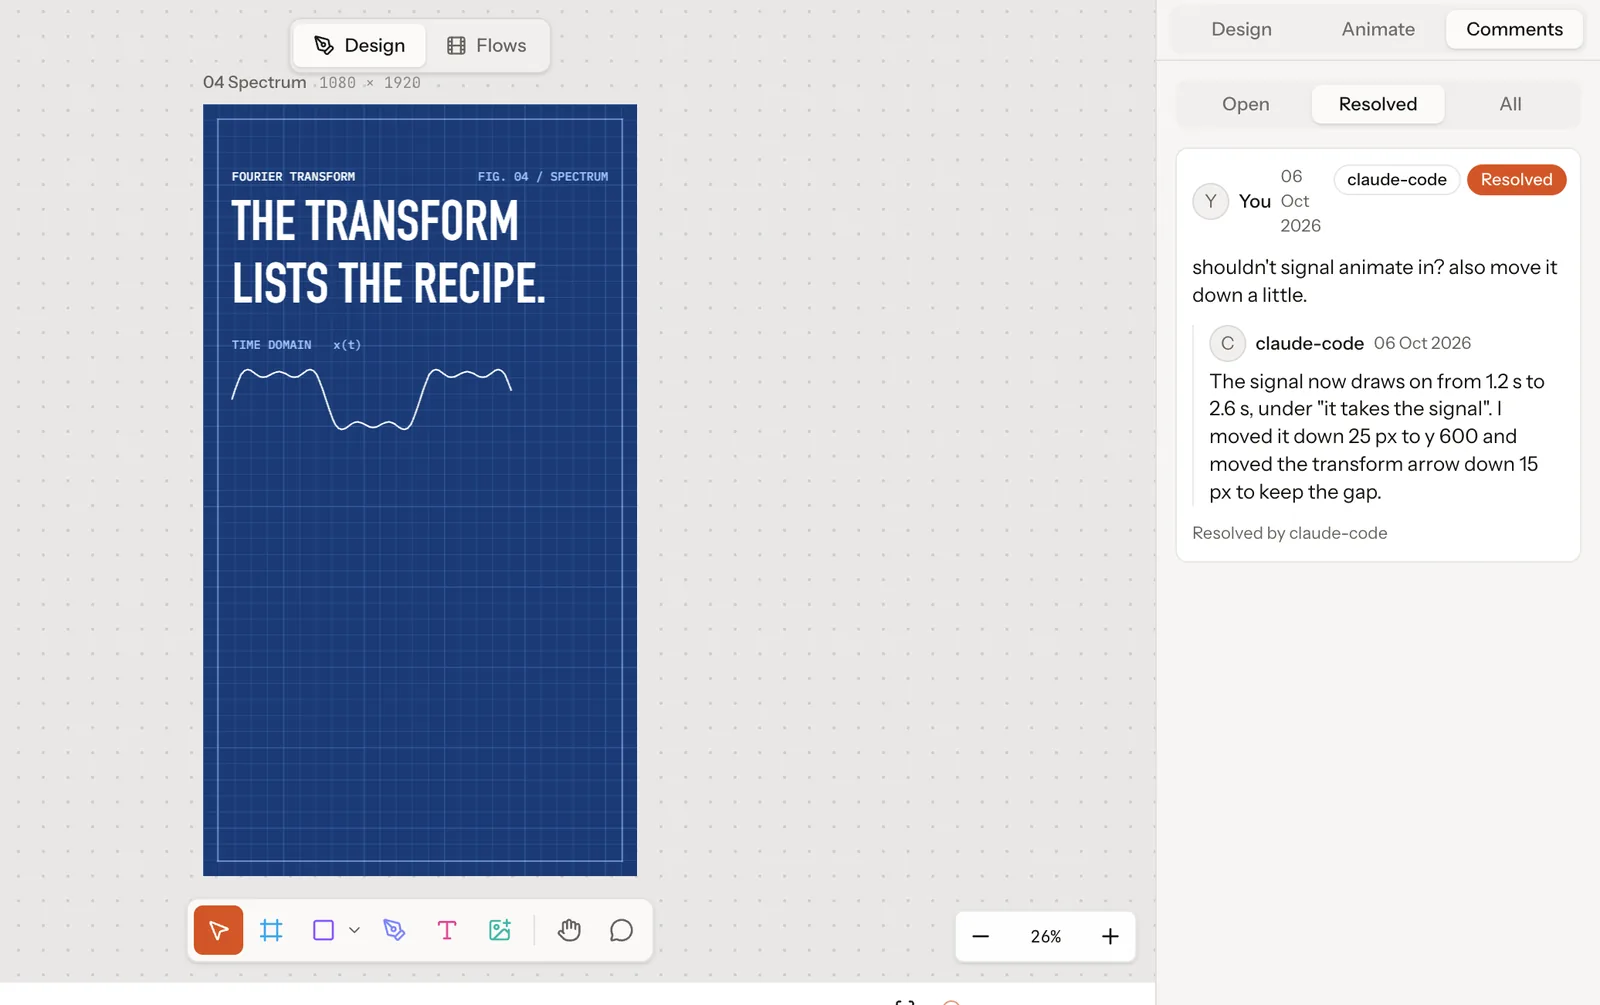
Task: Select the 04 Spectrum frame label
Action: (254, 82)
